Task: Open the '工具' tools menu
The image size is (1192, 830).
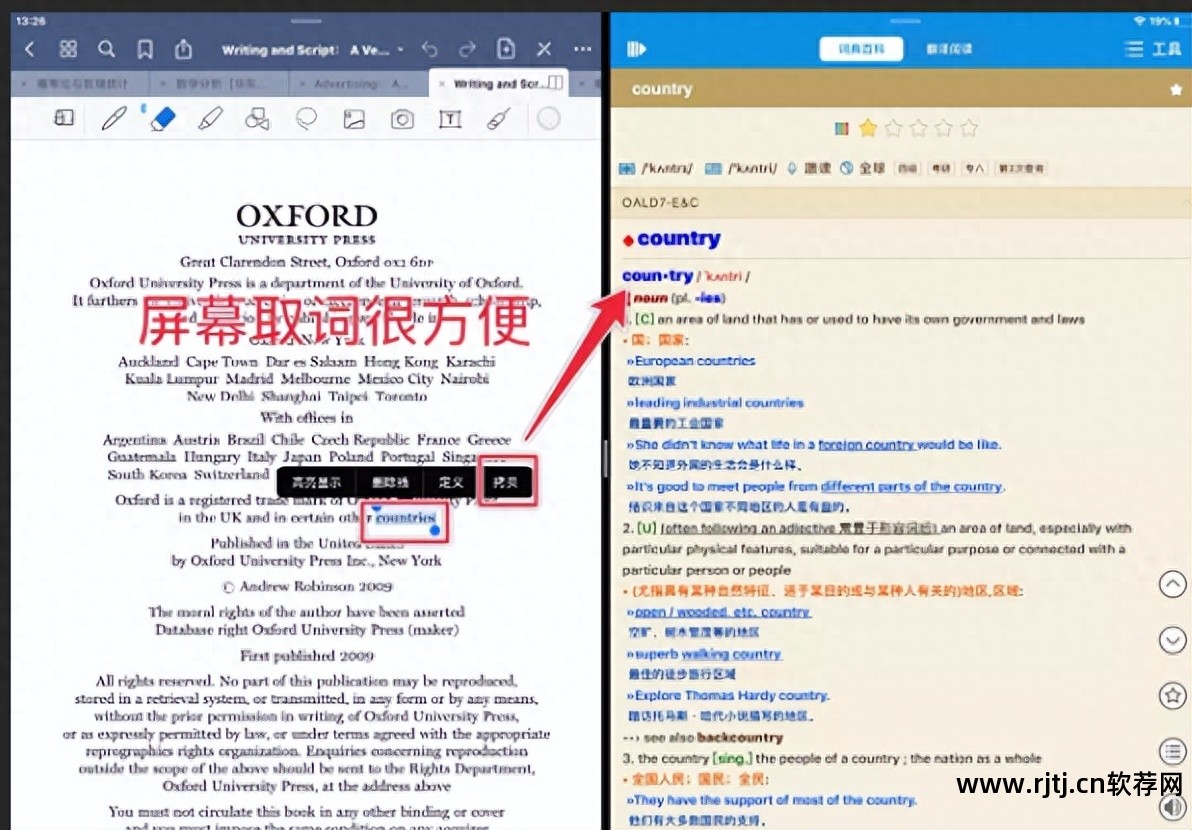Action: click(1153, 49)
